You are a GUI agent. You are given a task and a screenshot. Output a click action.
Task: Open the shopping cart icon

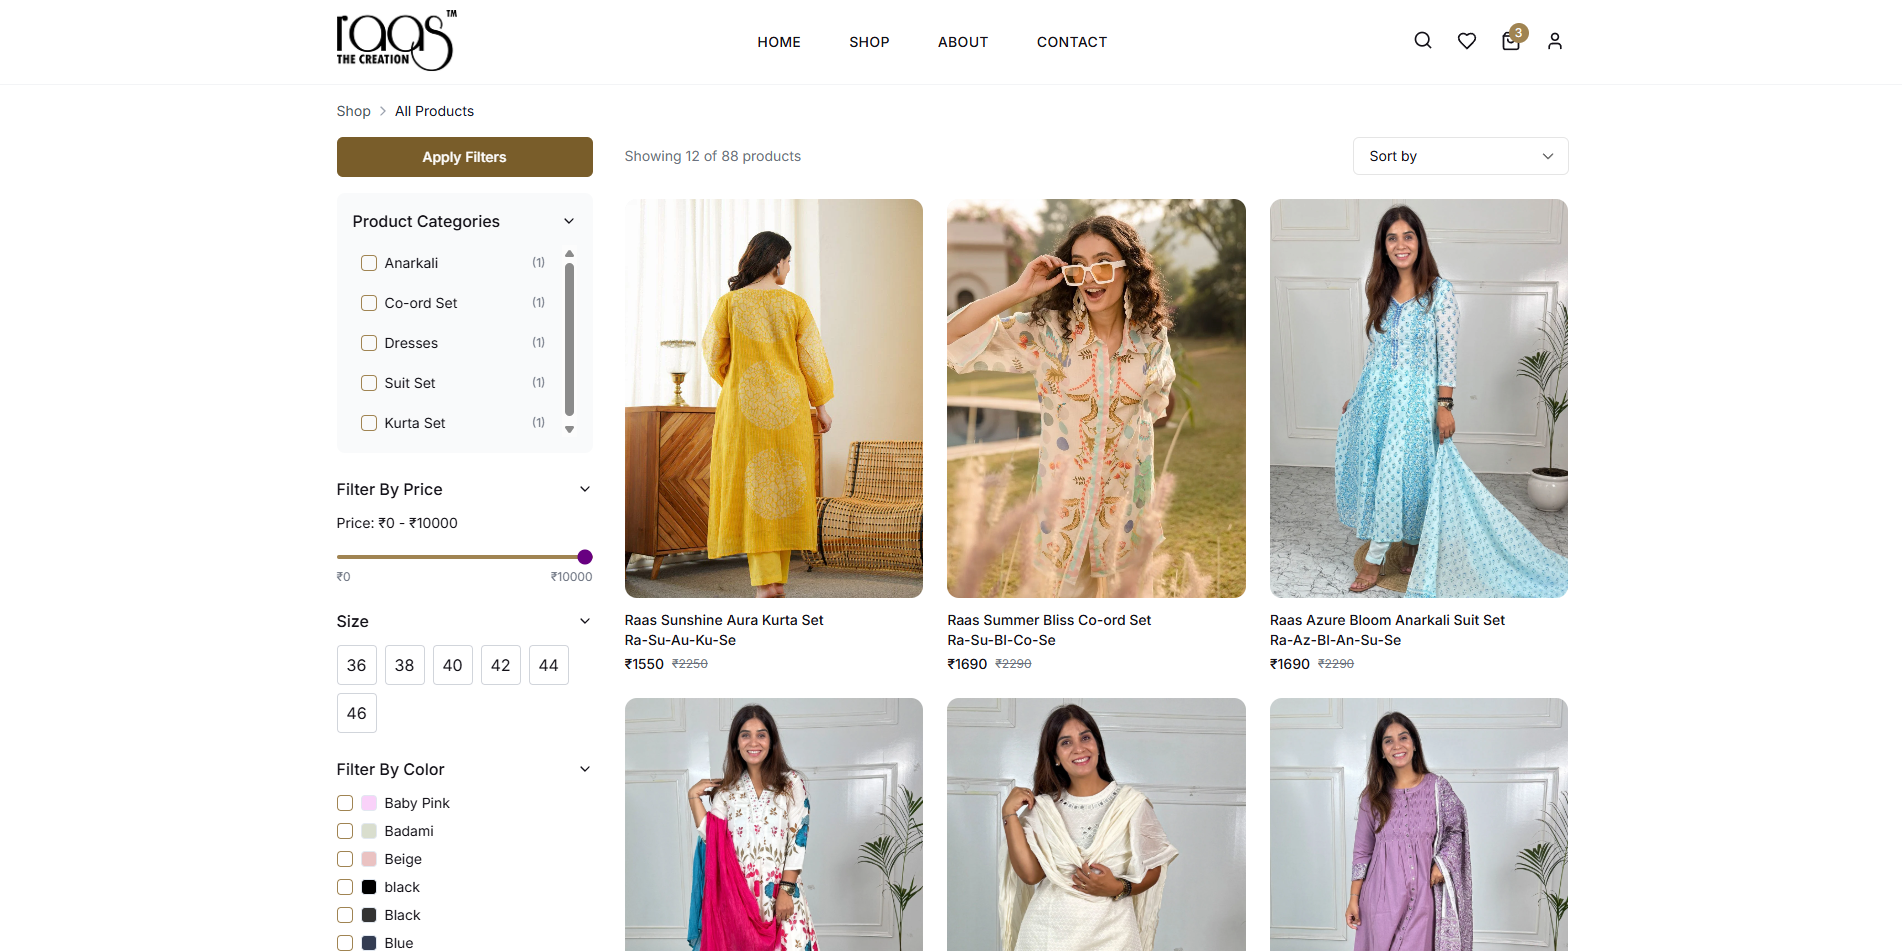[1511, 41]
